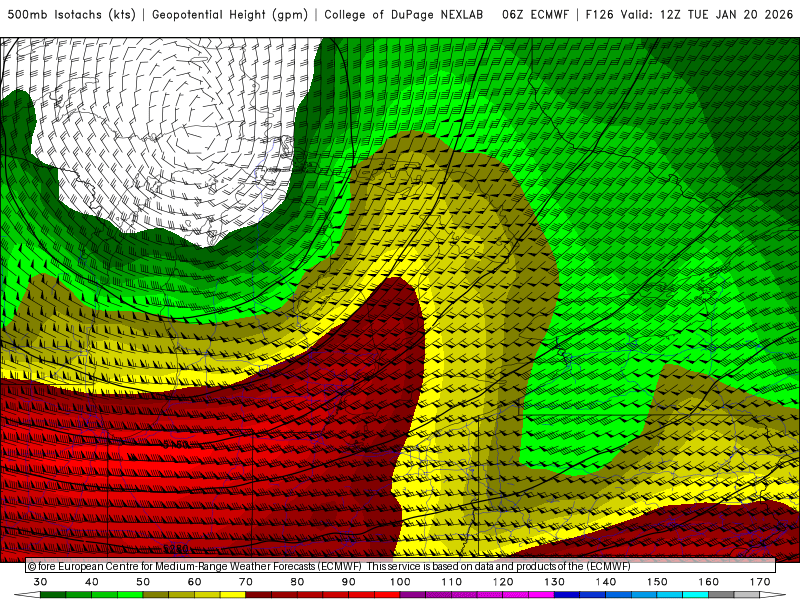
Task: Pick the bright red swatch just before 100
Action: [387, 595]
